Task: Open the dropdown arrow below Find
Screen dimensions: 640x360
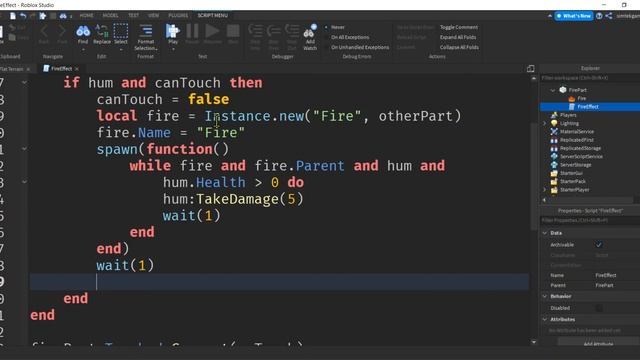Action: pos(83,50)
